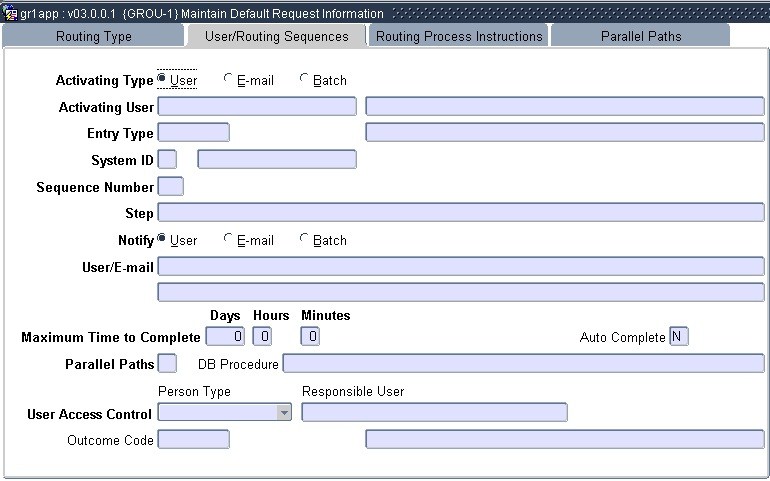Click into the Step text field
The image size is (770, 481).
click(x=461, y=212)
